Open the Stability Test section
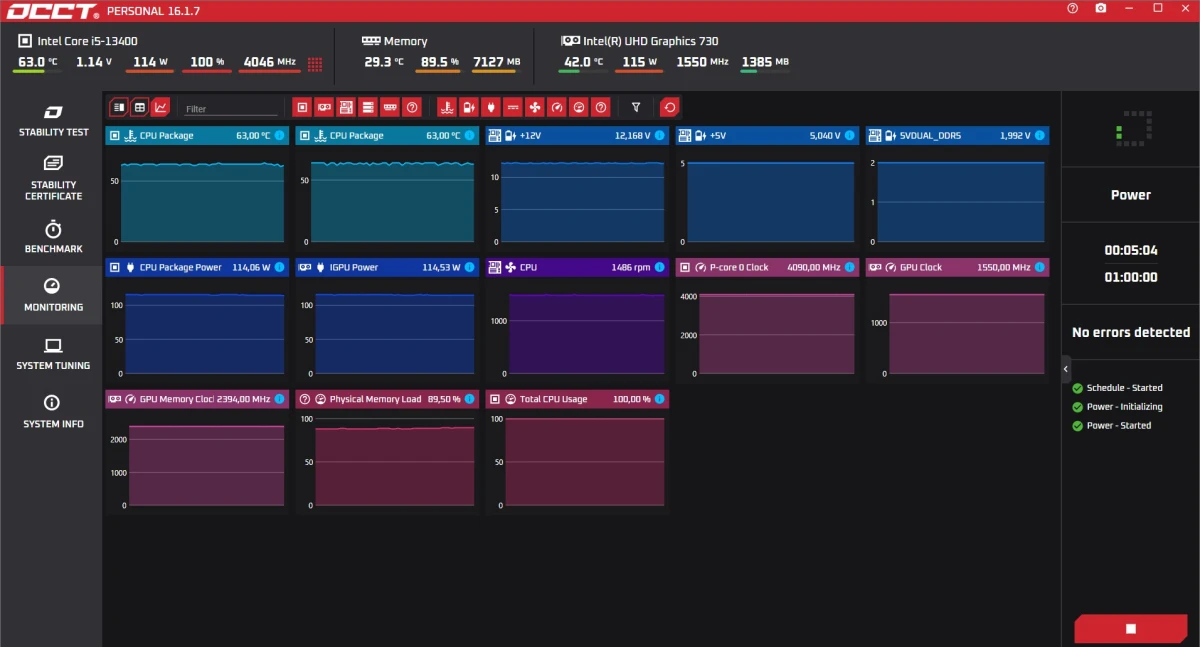Viewport: 1200px width, 647px height. tap(53, 120)
